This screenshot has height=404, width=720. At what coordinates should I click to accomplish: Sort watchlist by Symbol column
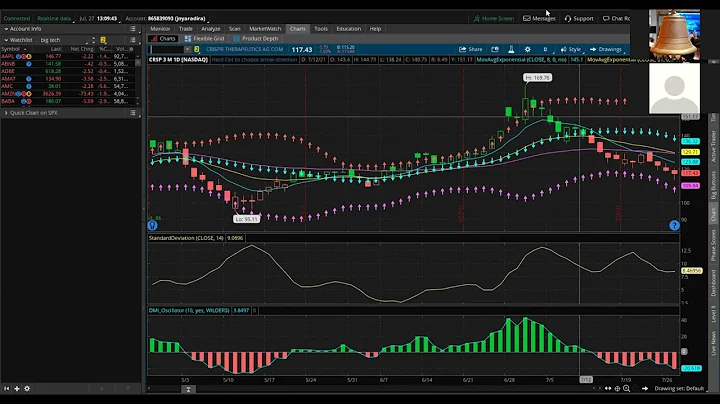point(13,49)
